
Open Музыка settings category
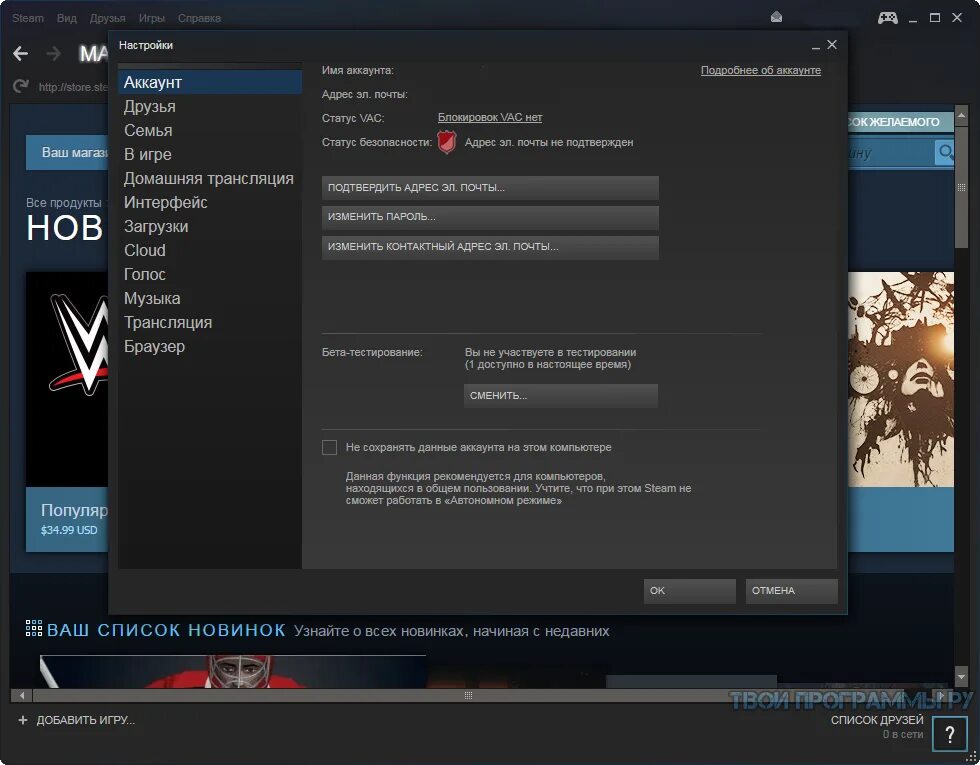210,298
